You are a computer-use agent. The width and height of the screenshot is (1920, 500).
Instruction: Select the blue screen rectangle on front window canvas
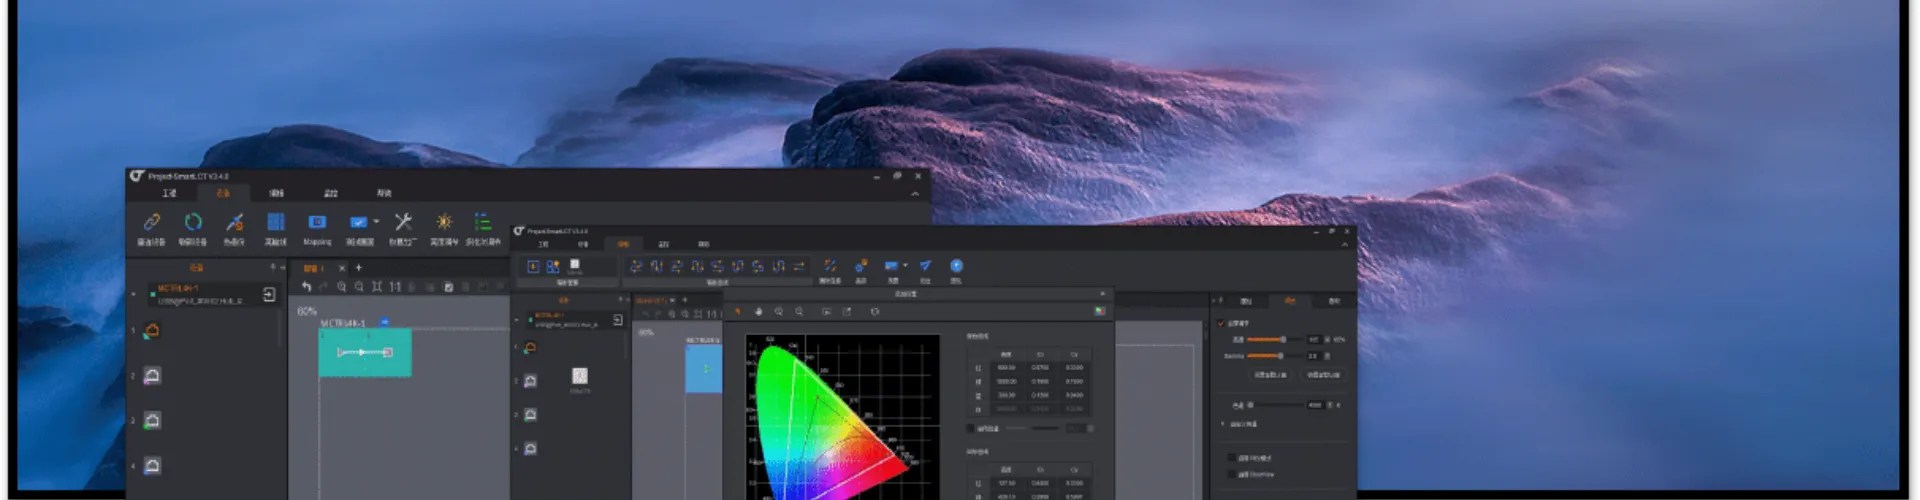[x=703, y=368]
